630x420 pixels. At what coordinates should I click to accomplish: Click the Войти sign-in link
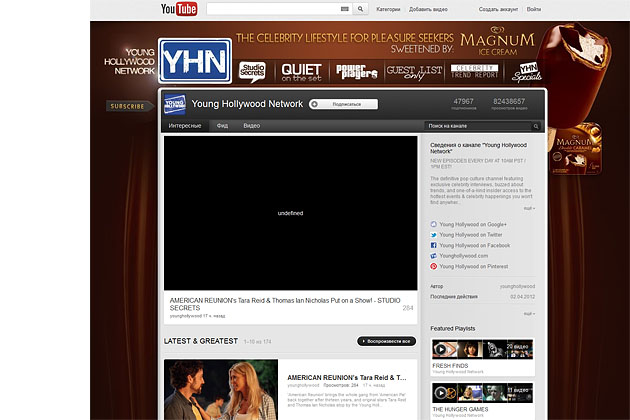(534, 10)
